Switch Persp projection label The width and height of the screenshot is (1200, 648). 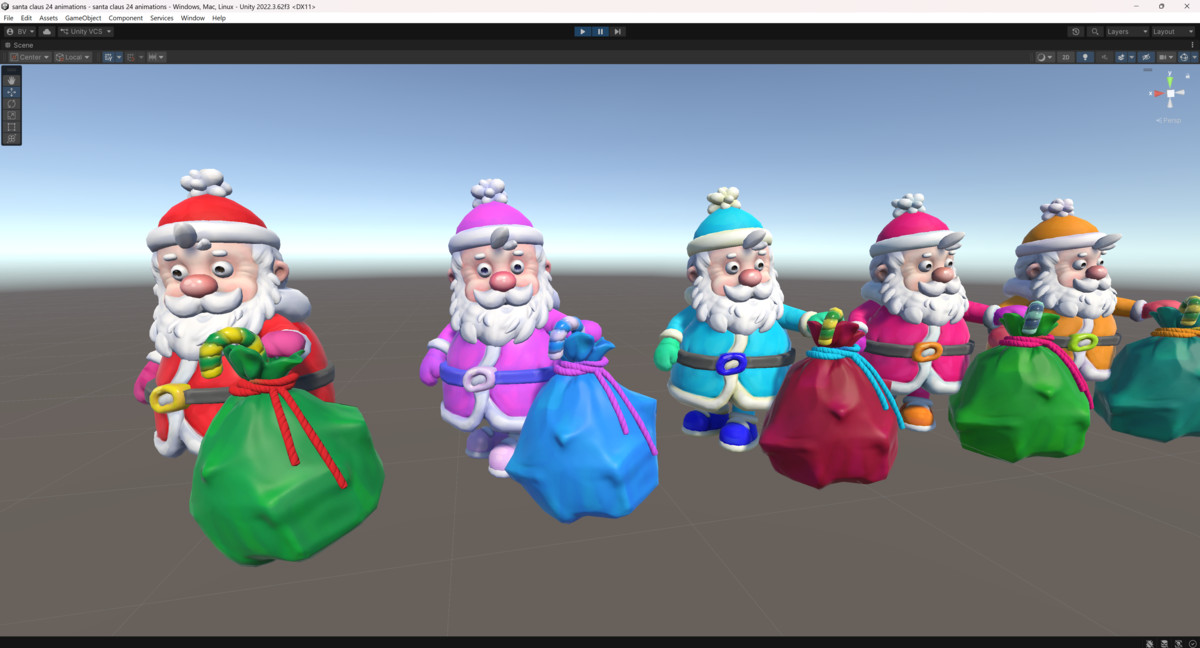click(1168, 120)
